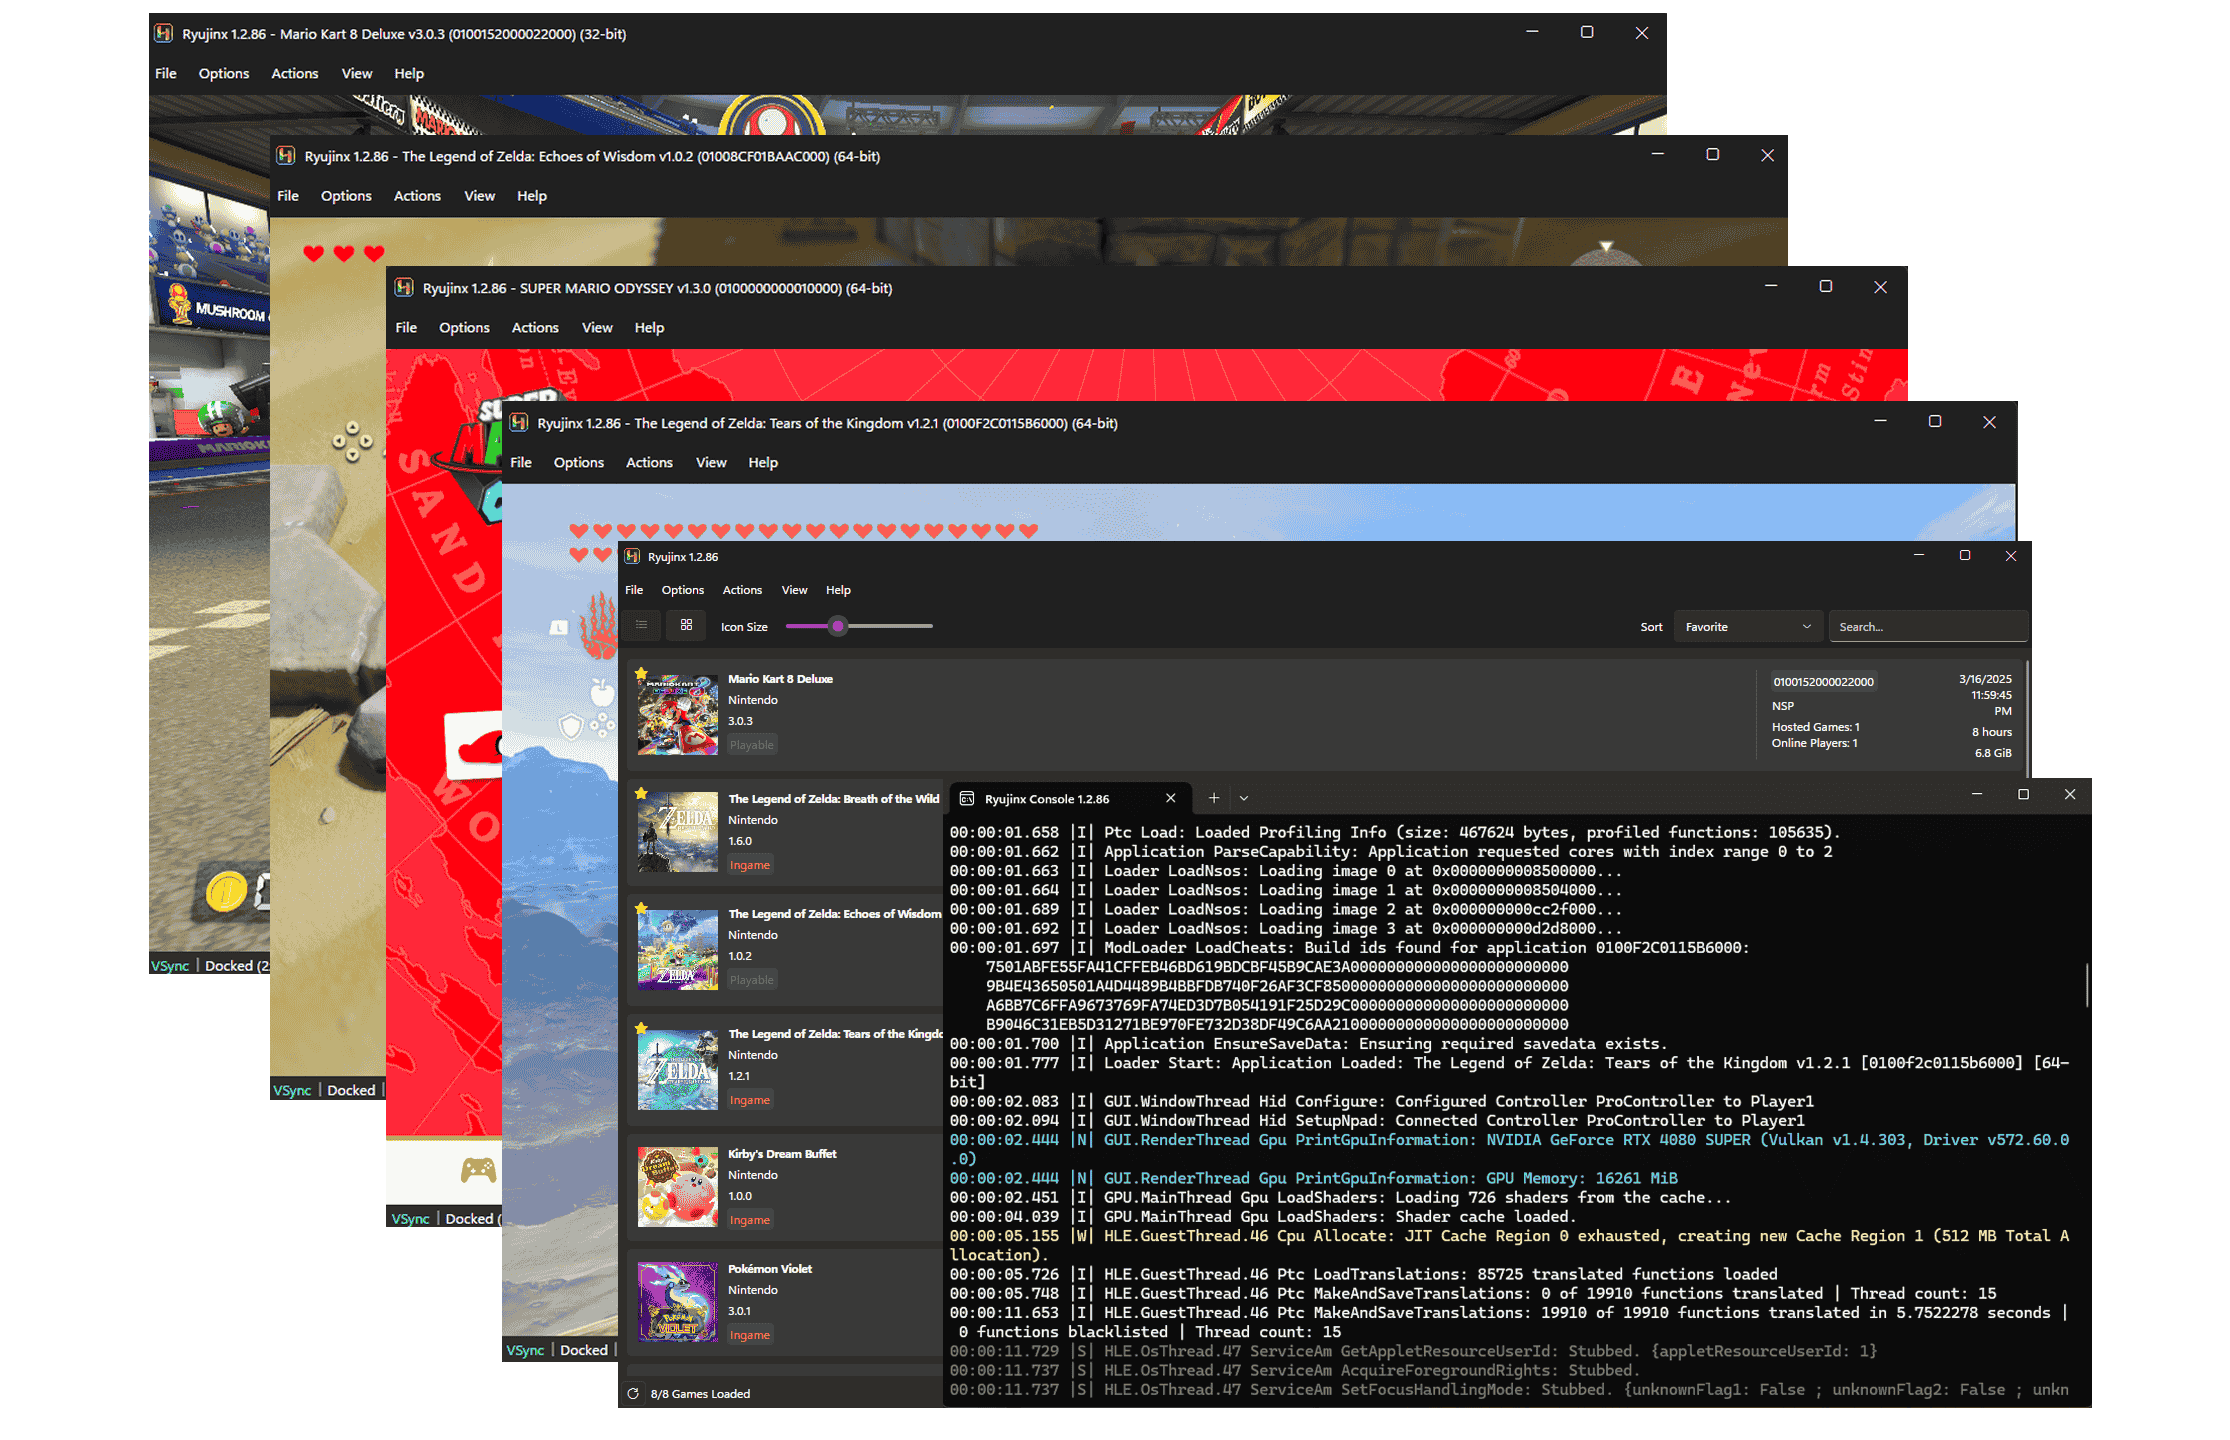Click the Icon Size slider handle
This screenshot has width=2230, height=1440.
(x=838, y=627)
